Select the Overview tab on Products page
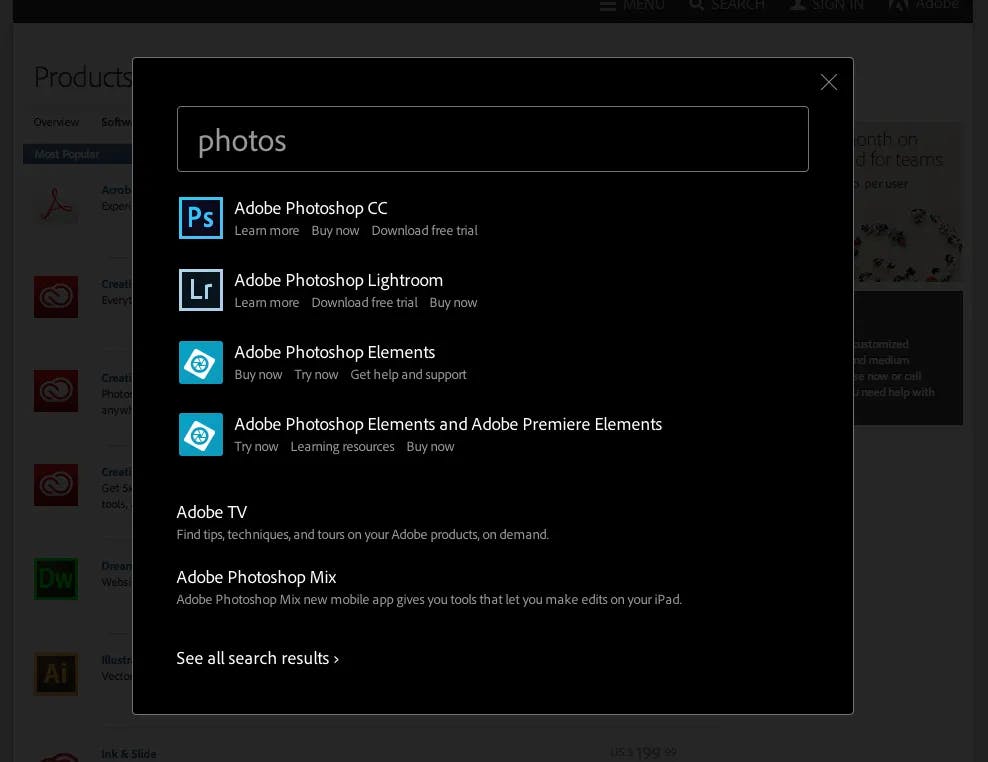This screenshot has width=988, height=762. pyautogui.click(x=56, y=122)
